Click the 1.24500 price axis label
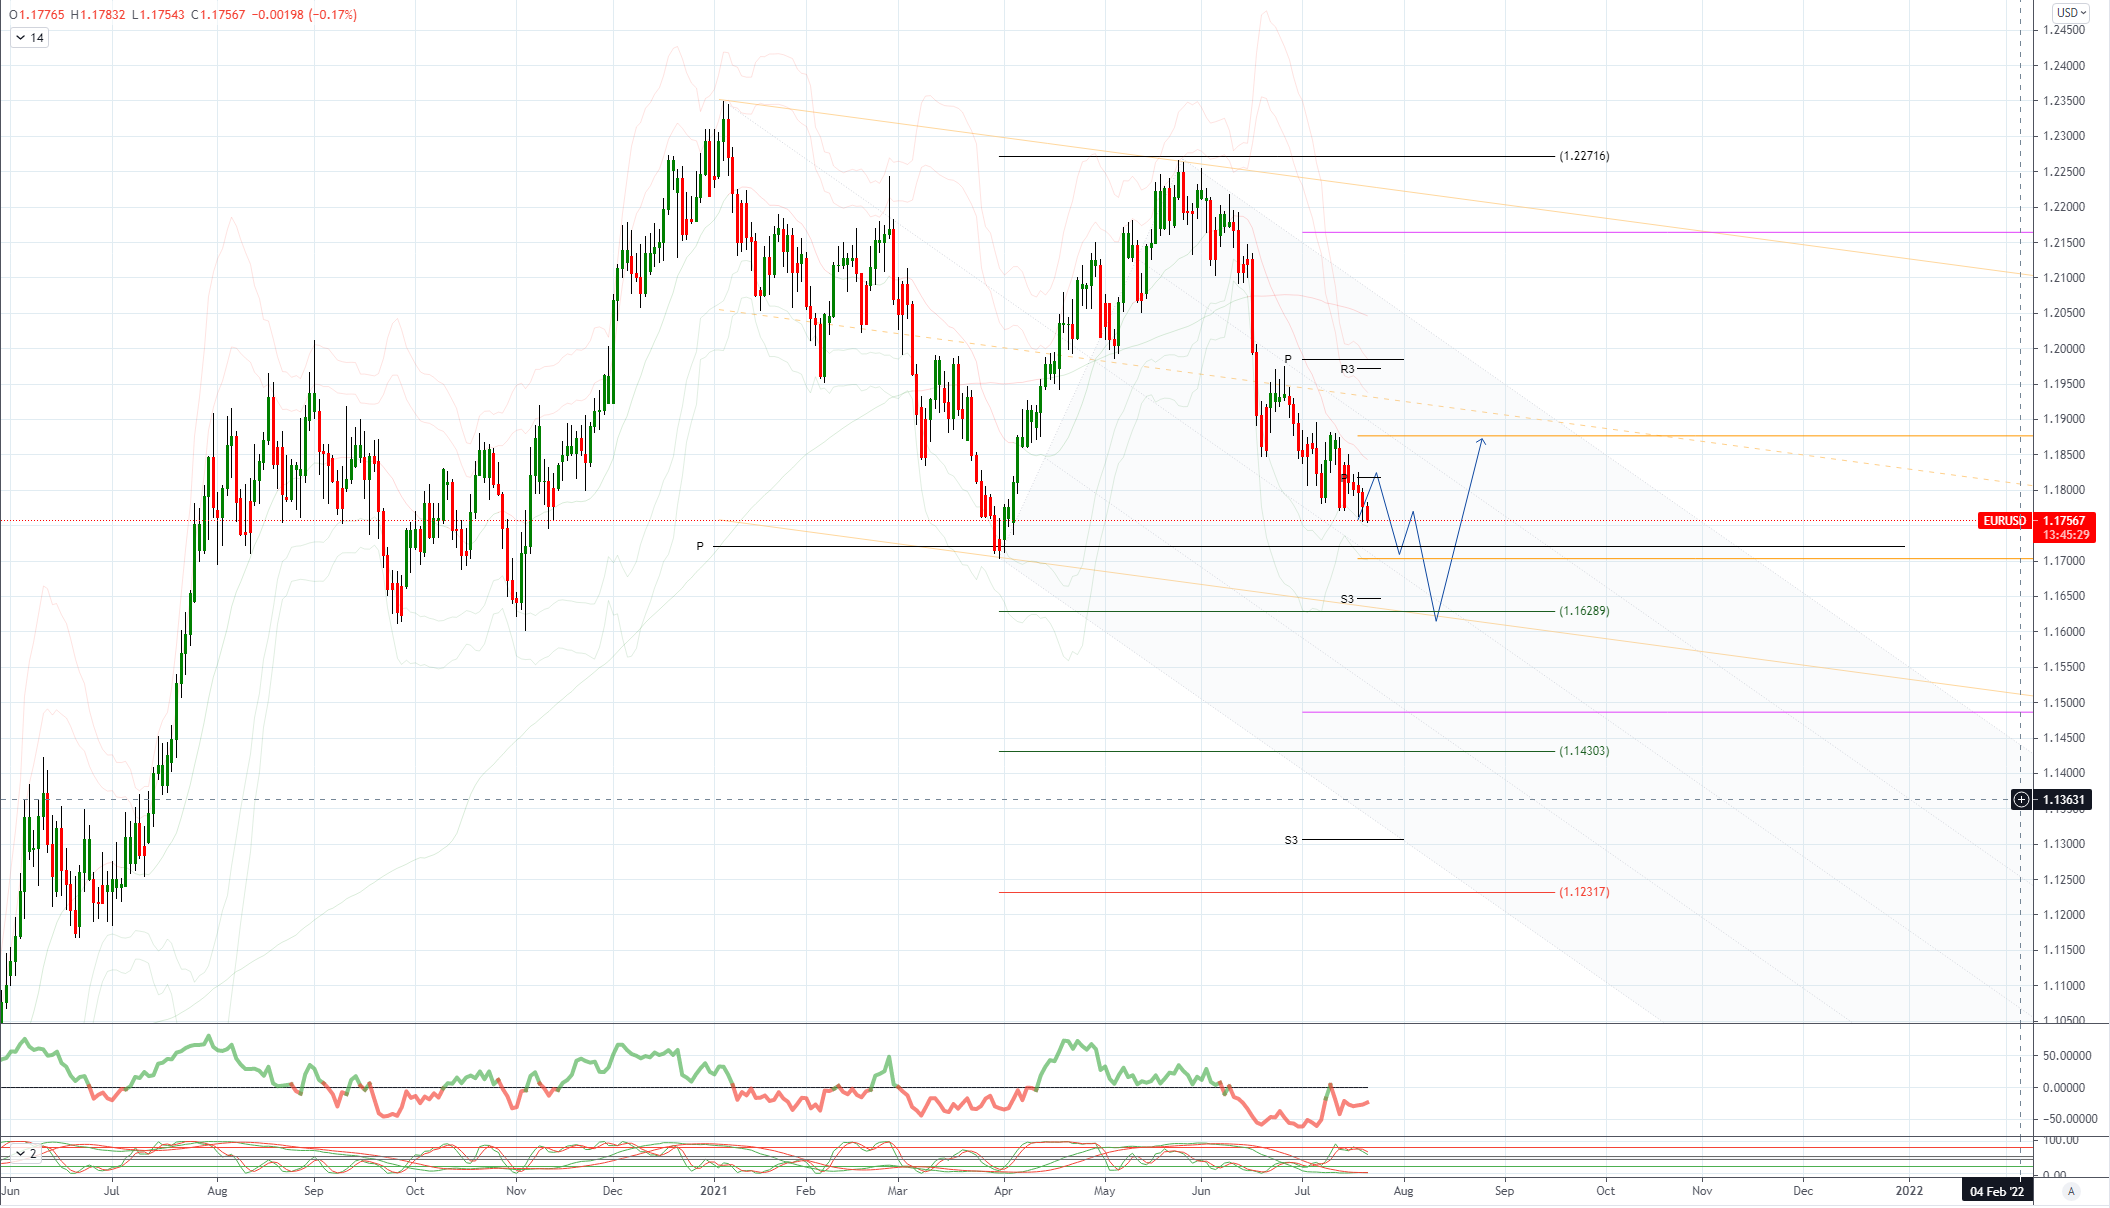Viewport: 2110px width, 1208px height. 2064,30
